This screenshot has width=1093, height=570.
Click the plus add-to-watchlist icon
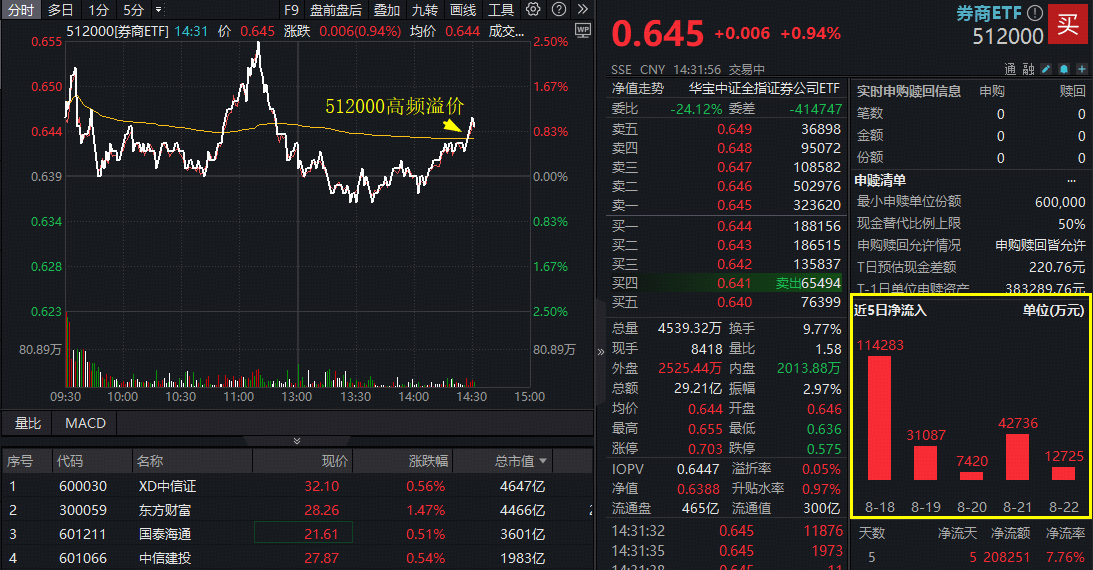tap(1080, 70)
